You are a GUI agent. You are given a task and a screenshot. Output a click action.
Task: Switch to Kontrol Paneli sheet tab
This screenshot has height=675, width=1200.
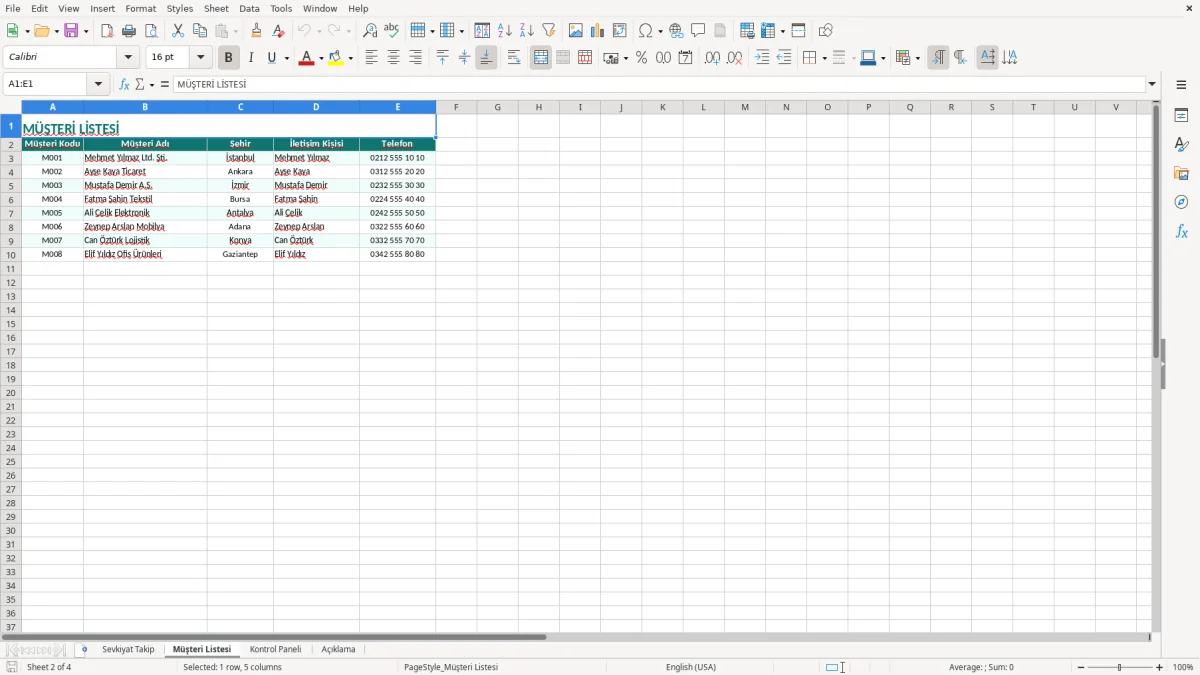pos(275,649)
